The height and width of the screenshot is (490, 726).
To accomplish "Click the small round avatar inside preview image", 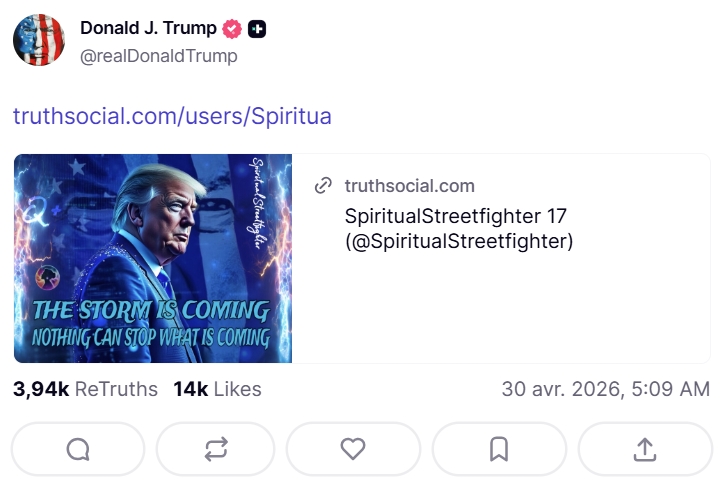I will pyautogui.click(x=47, y=277).
